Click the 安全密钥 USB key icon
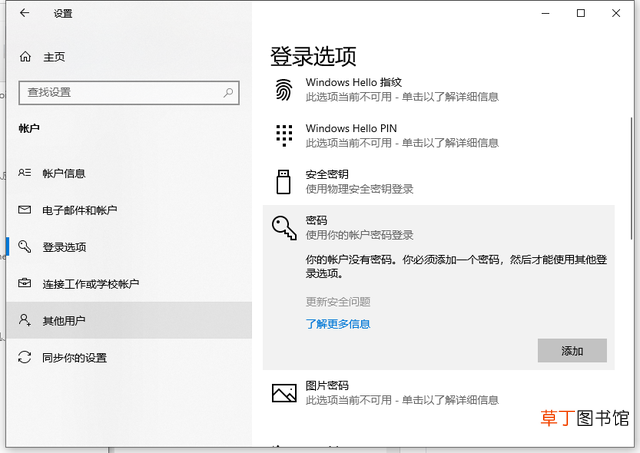This screenshot has width=640, height=453. (x=284, y=182)
